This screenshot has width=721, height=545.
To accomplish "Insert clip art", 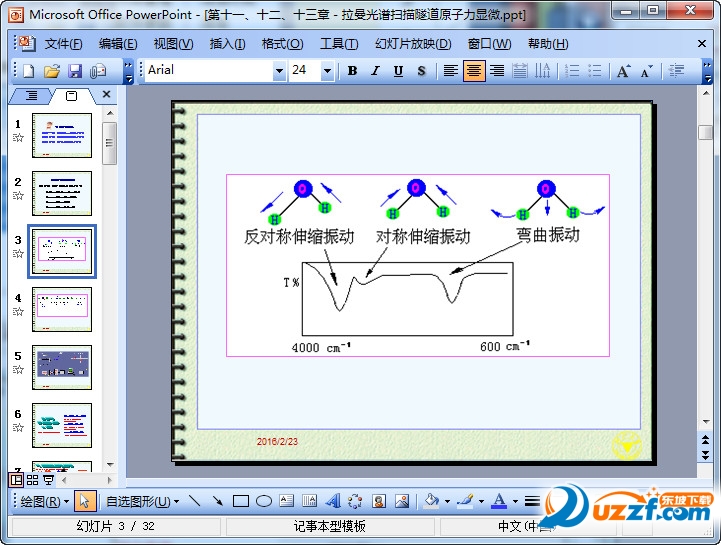I will (378, 501).
